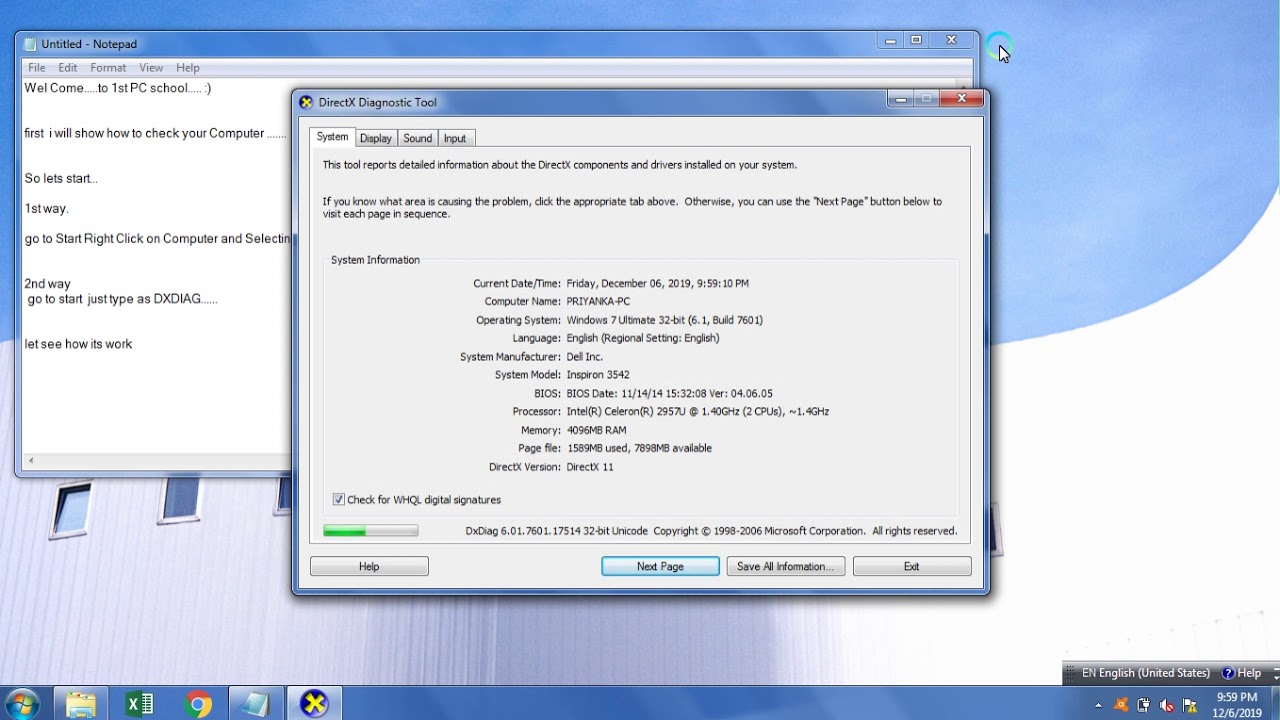Image resolution: width=1280 pixels, height=720 pixels.
Task: Open Windows Explorer from the taskbar
Action: coord(82,704)
